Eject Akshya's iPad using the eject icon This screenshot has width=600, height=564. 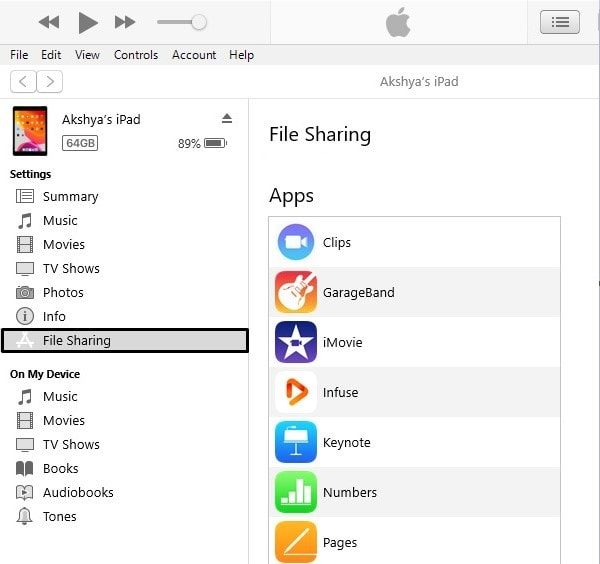227,118
